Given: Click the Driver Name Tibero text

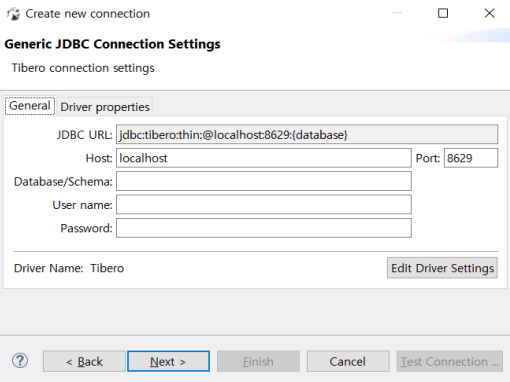Looking at the screenshot, I should coord(69,268).
